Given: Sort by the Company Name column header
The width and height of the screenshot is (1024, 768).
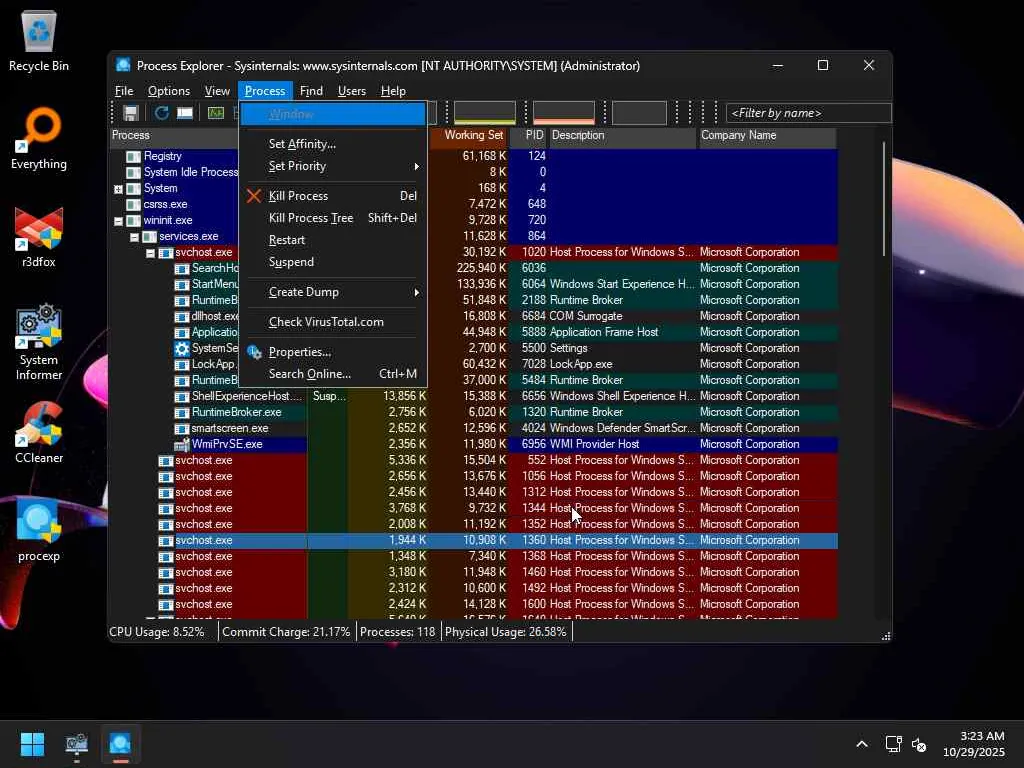Looking at the screenshot, I should coord(767,136).
